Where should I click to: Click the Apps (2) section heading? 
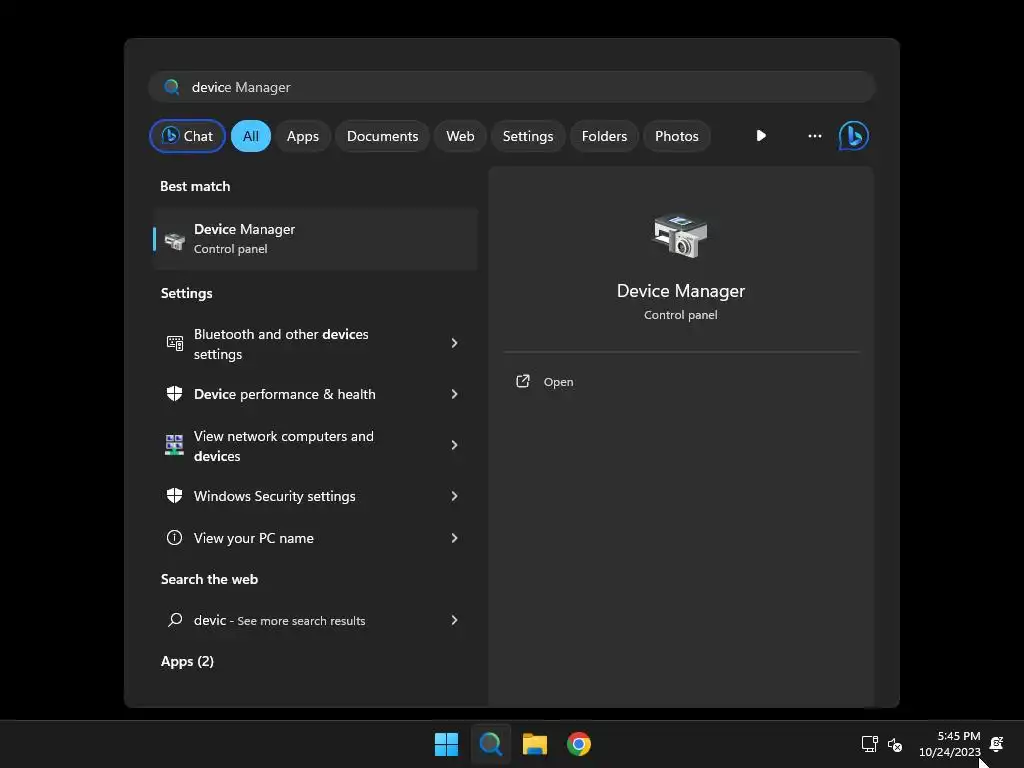[187, 661]
